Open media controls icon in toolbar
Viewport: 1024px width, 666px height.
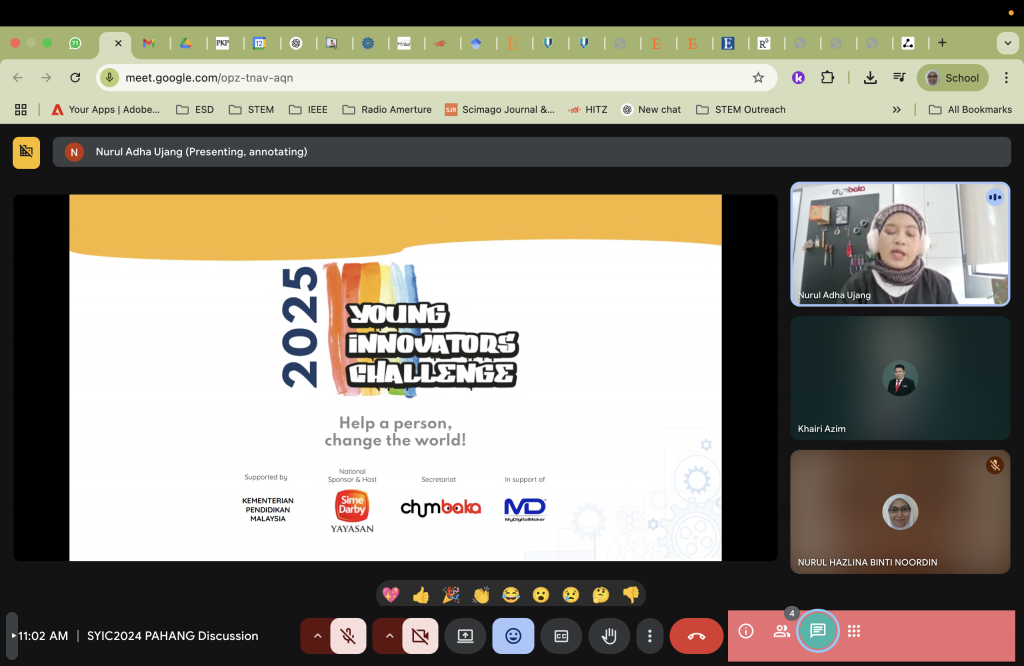click(899, 78)
